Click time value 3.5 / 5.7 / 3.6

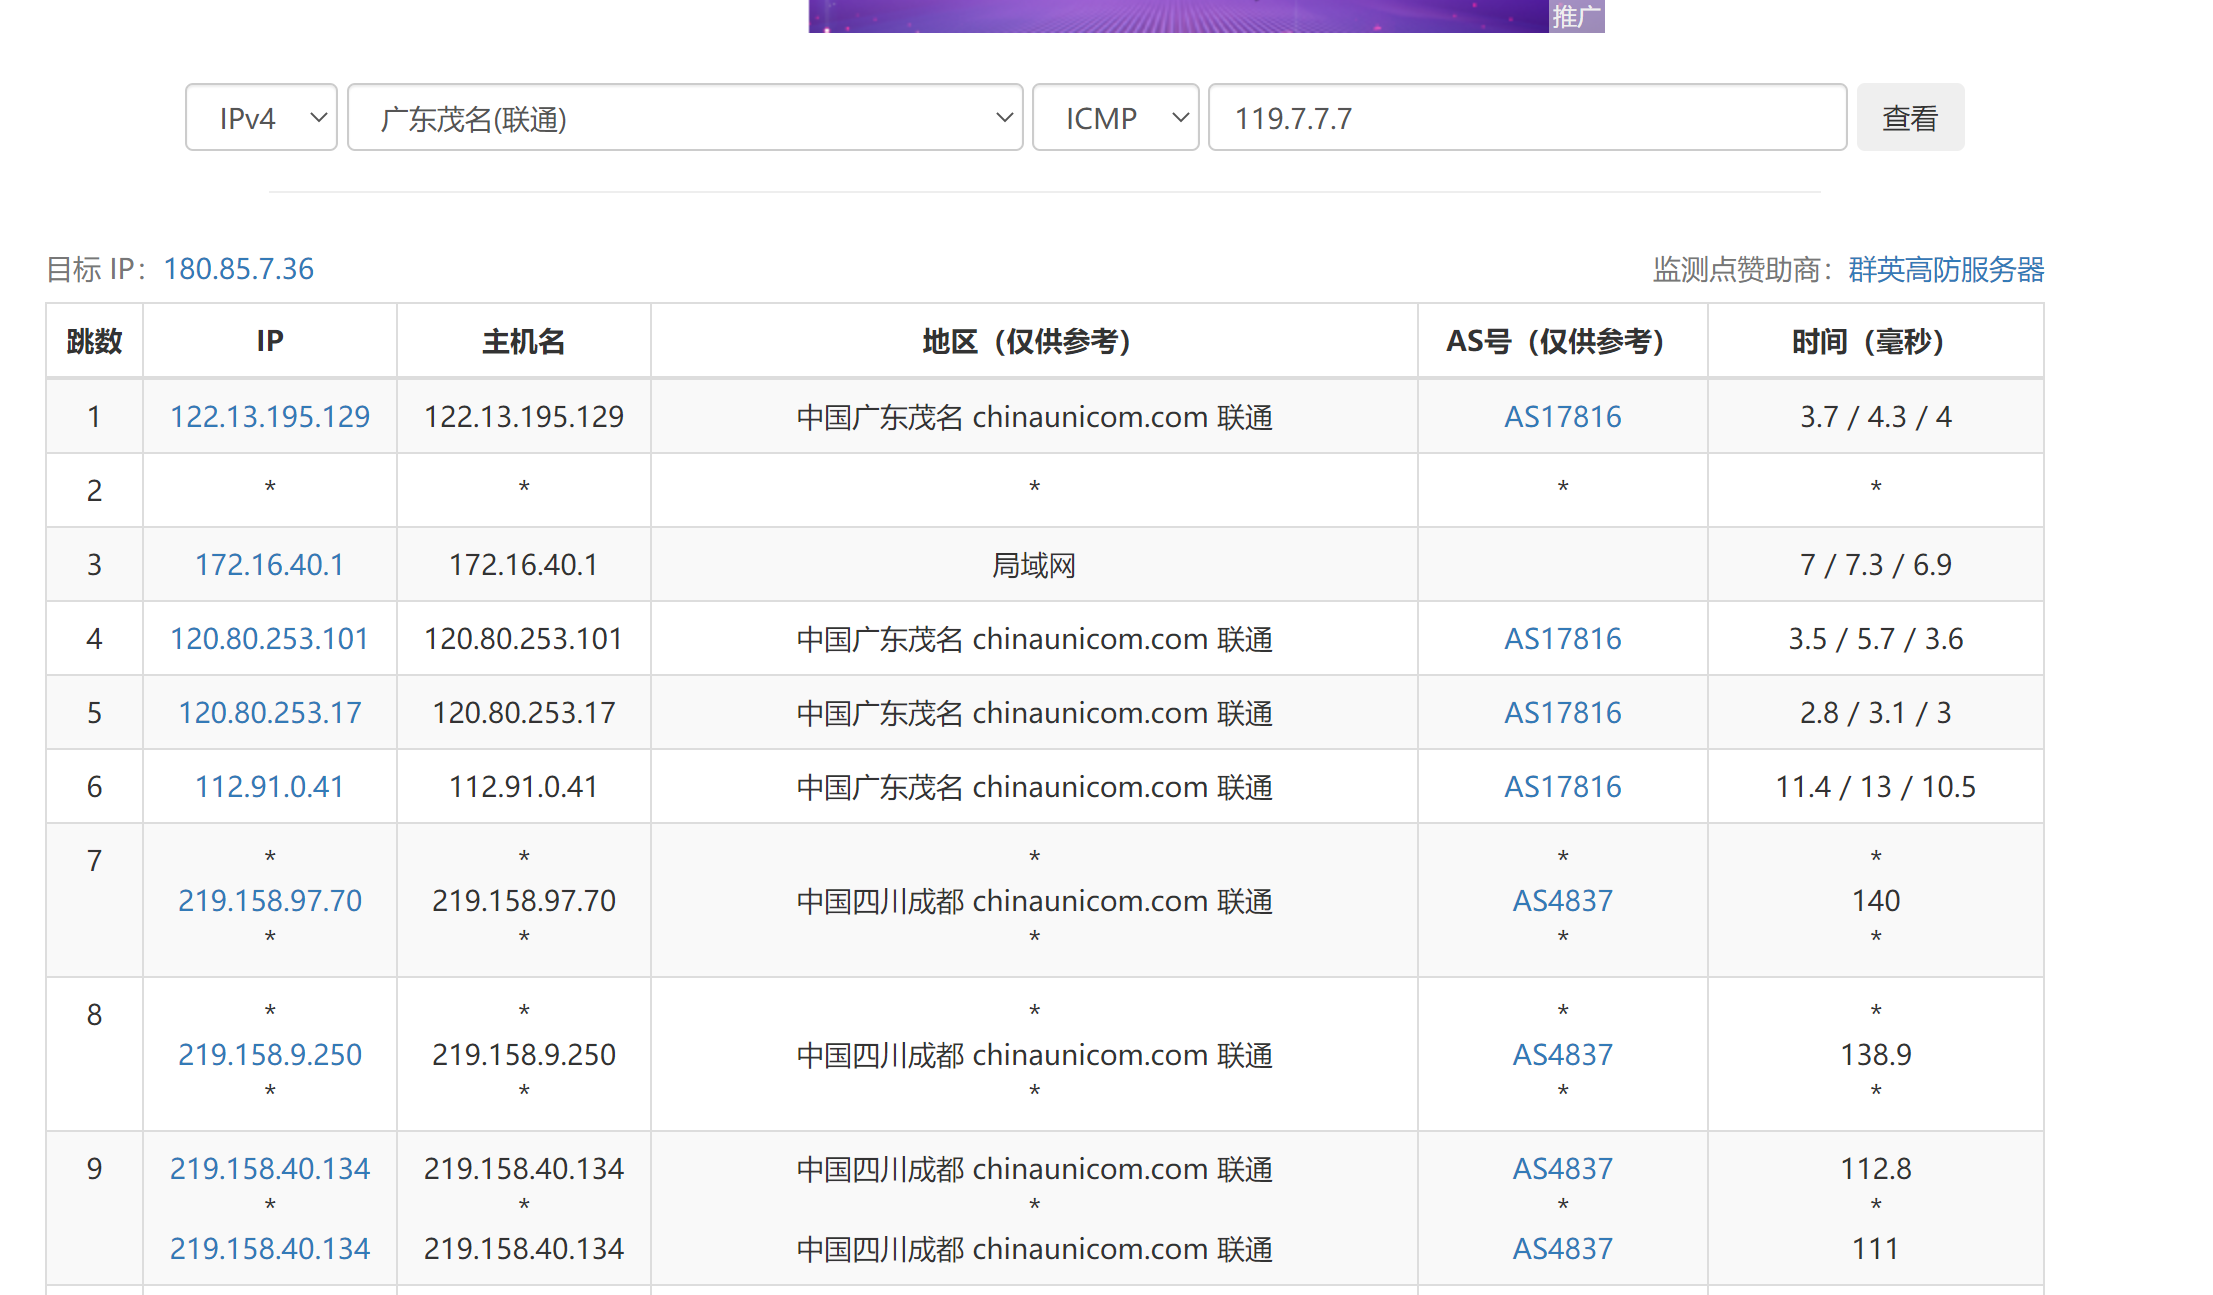pyautogui.click(x=1876, y=638)
